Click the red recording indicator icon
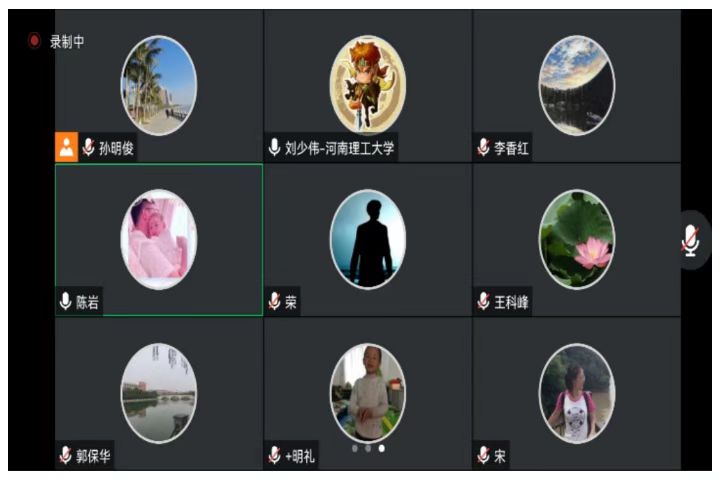The width and height of the screenshot is (720, 480). (x=34, y=41)
